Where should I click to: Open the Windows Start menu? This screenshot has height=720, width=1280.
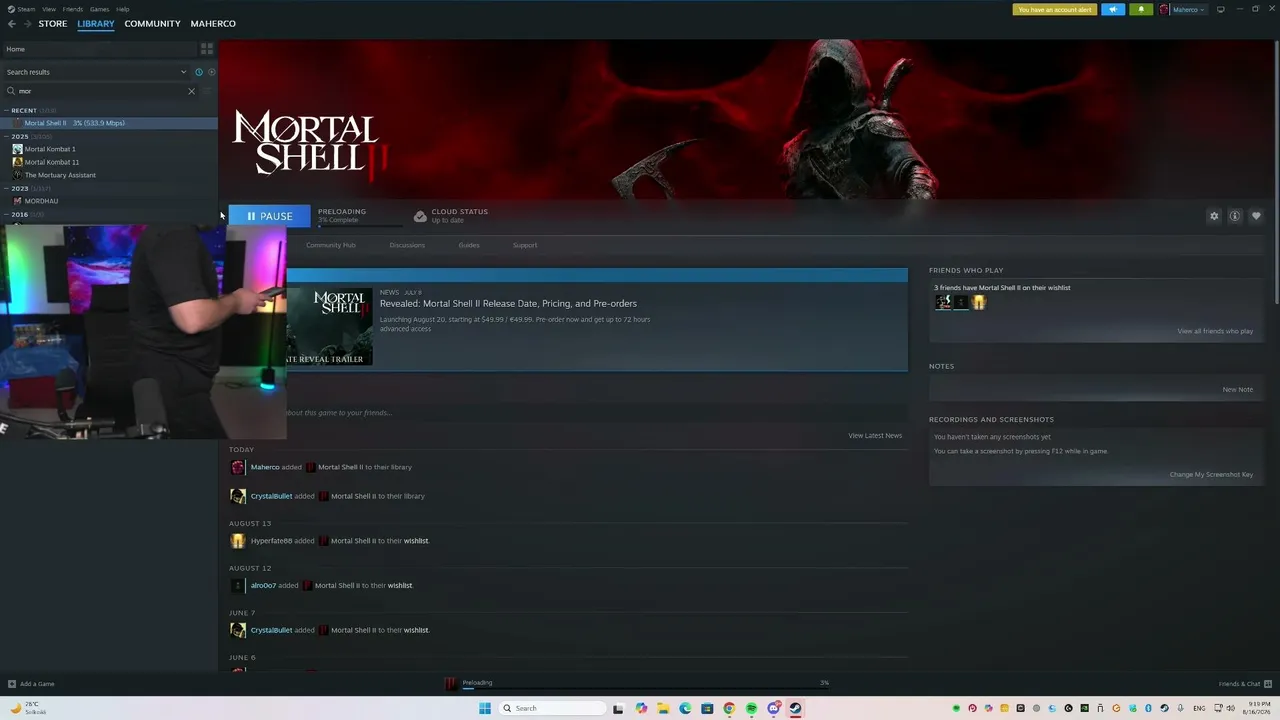[485, 708]
